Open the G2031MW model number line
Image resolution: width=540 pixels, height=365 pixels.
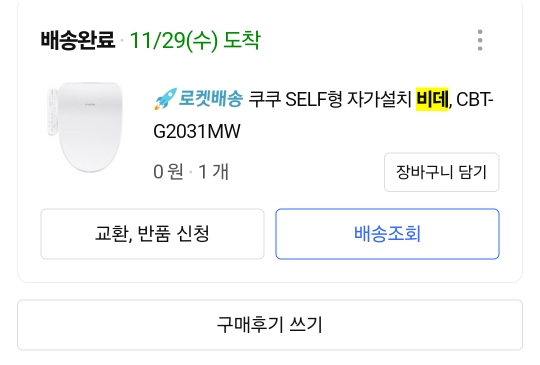pos(197,131)
